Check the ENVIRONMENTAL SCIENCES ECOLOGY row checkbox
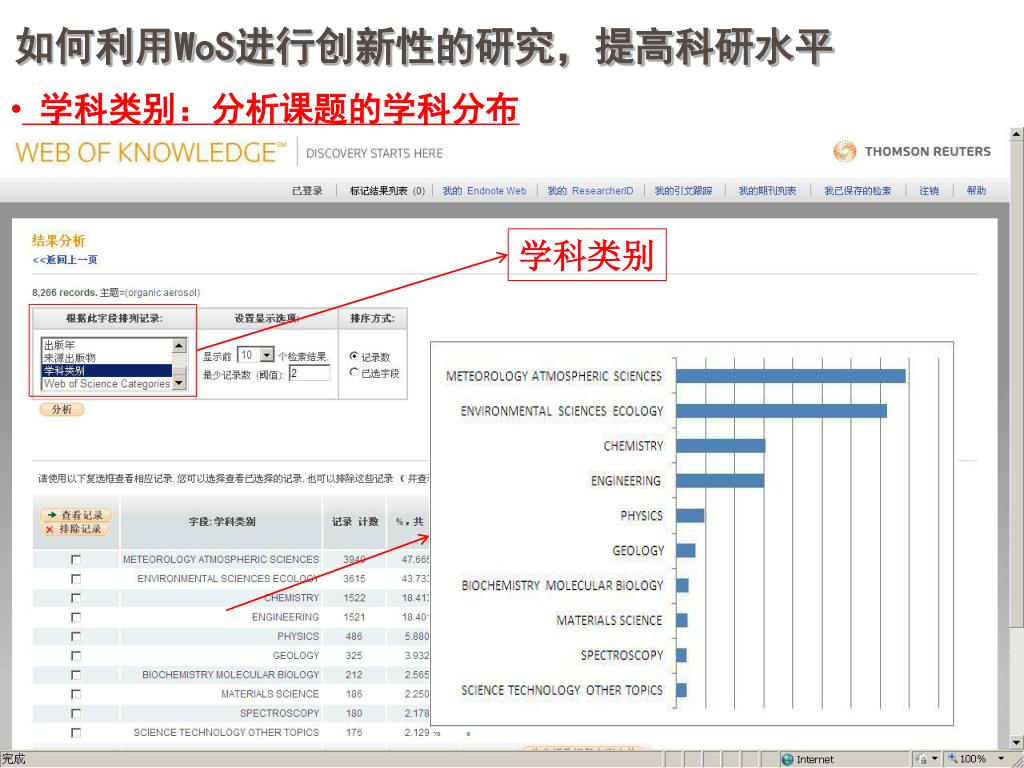 (76, 579)
